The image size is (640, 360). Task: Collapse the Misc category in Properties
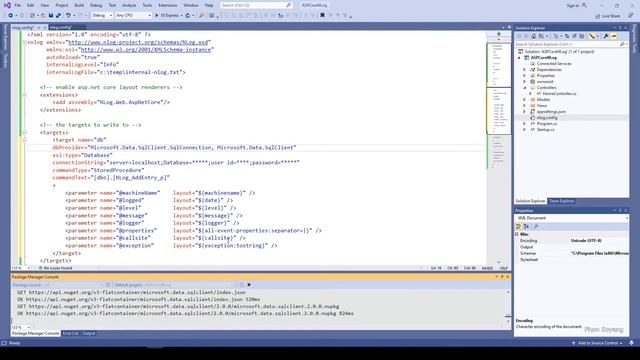517,234
